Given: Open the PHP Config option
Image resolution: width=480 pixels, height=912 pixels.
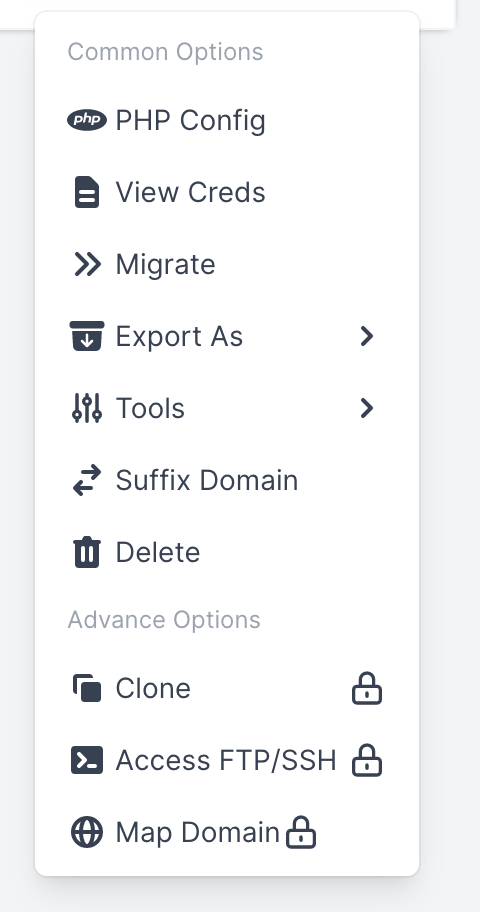Looking at the screenshot, I should pos(226,120).
